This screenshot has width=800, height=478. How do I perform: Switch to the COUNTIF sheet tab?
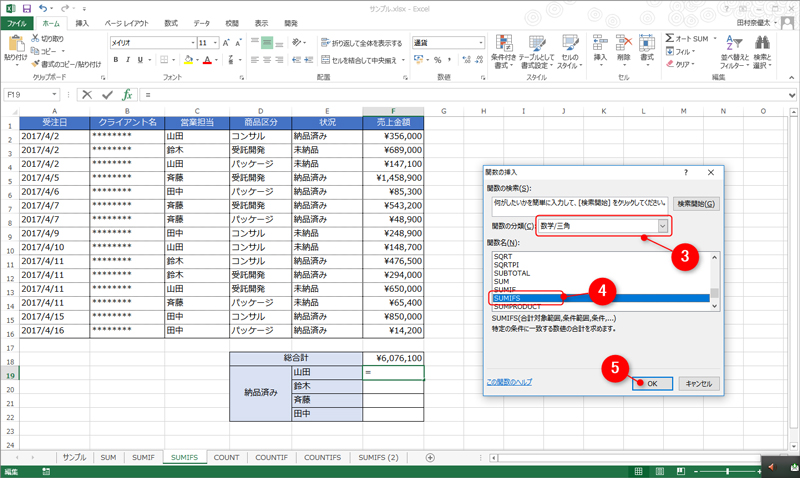click(x=271, y=458)
